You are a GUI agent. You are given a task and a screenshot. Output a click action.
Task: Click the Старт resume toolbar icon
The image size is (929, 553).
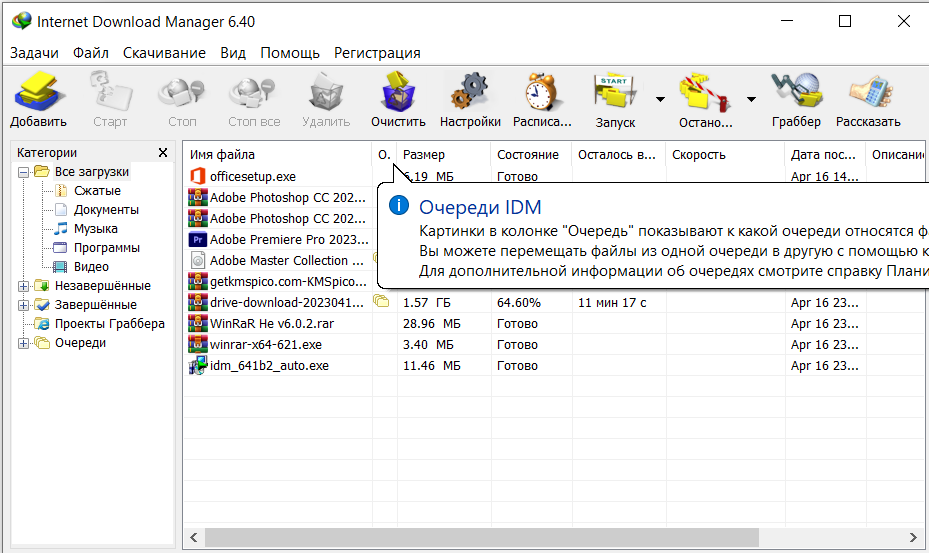tap(110, 92)
